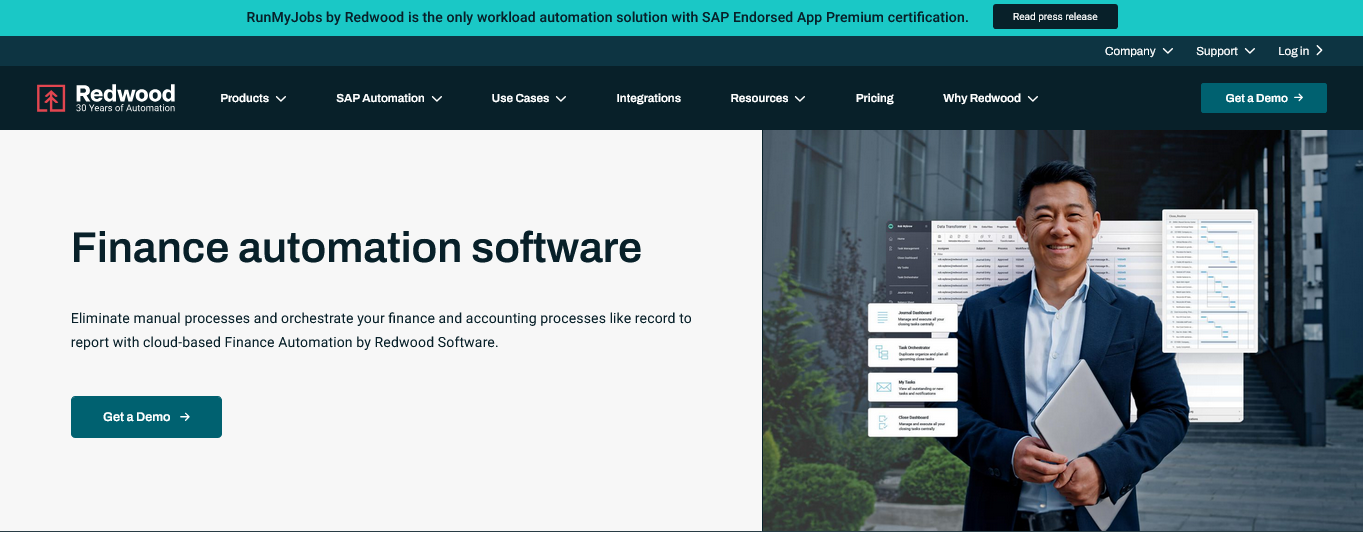Expand the chevron next to Resources
1363x552 pixels.
[800, 99]
